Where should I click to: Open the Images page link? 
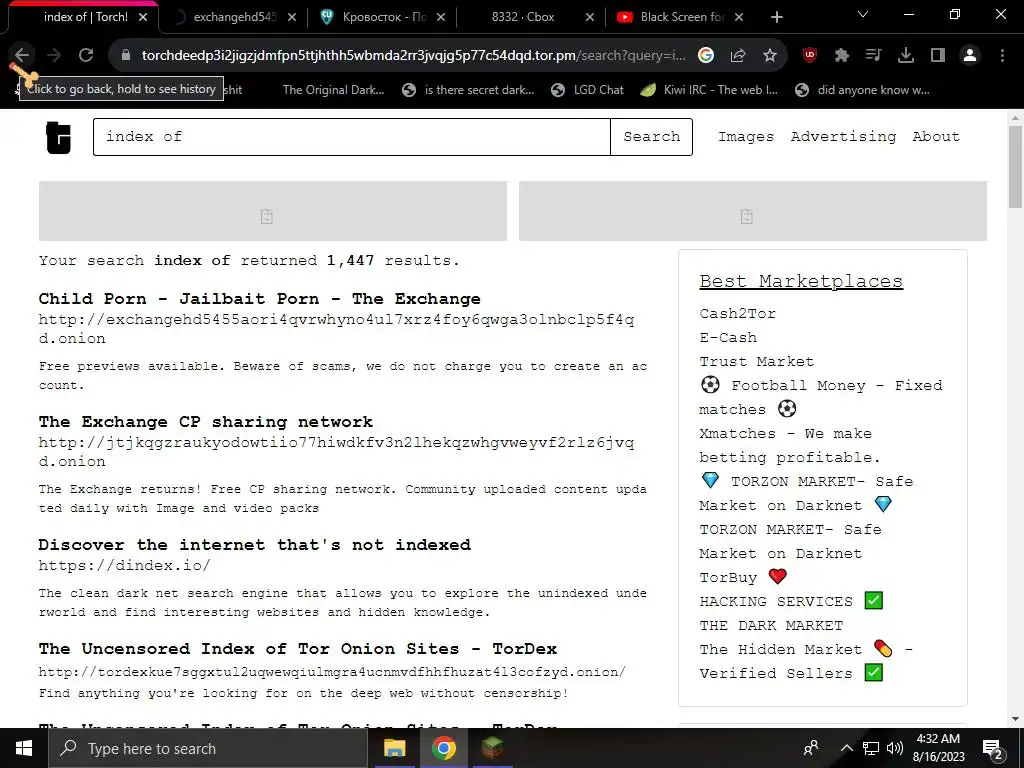coord(746,136)
